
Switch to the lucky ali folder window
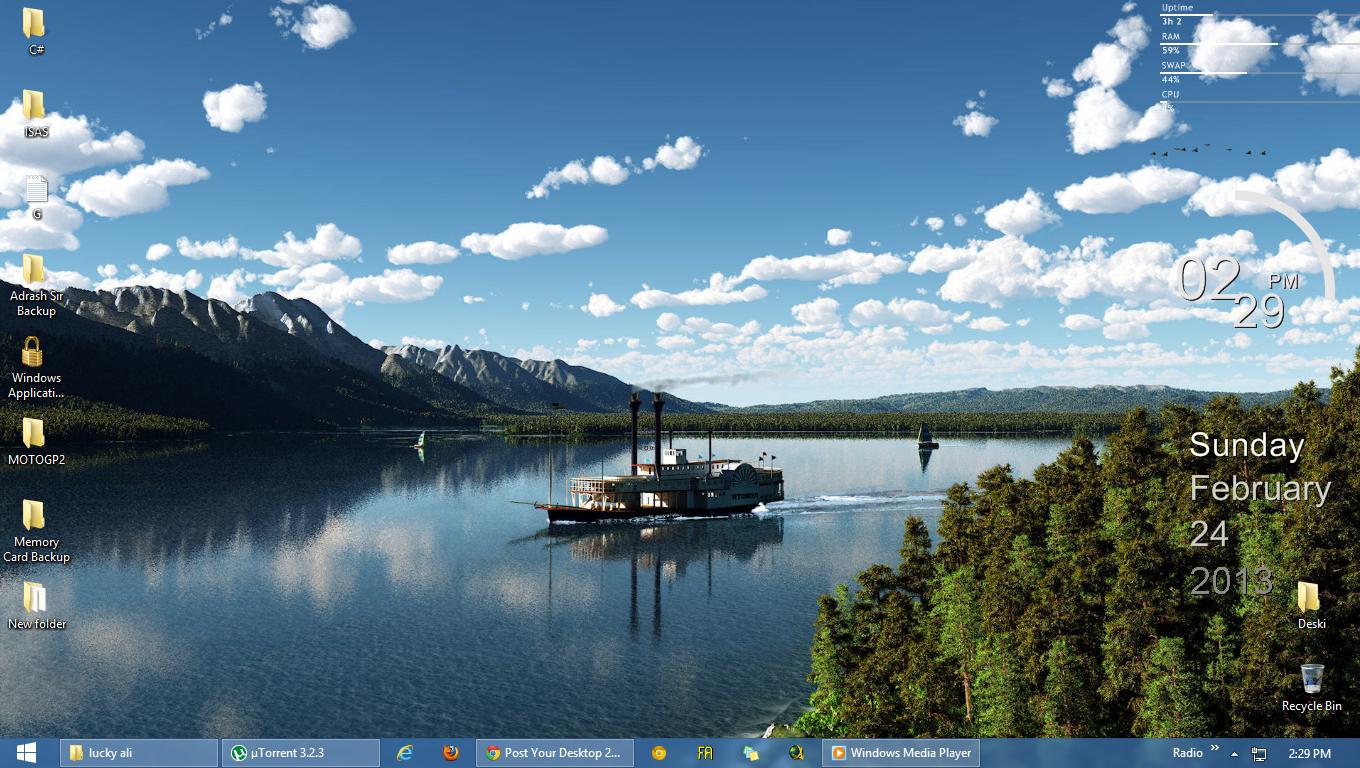click(x=139, y=753)
